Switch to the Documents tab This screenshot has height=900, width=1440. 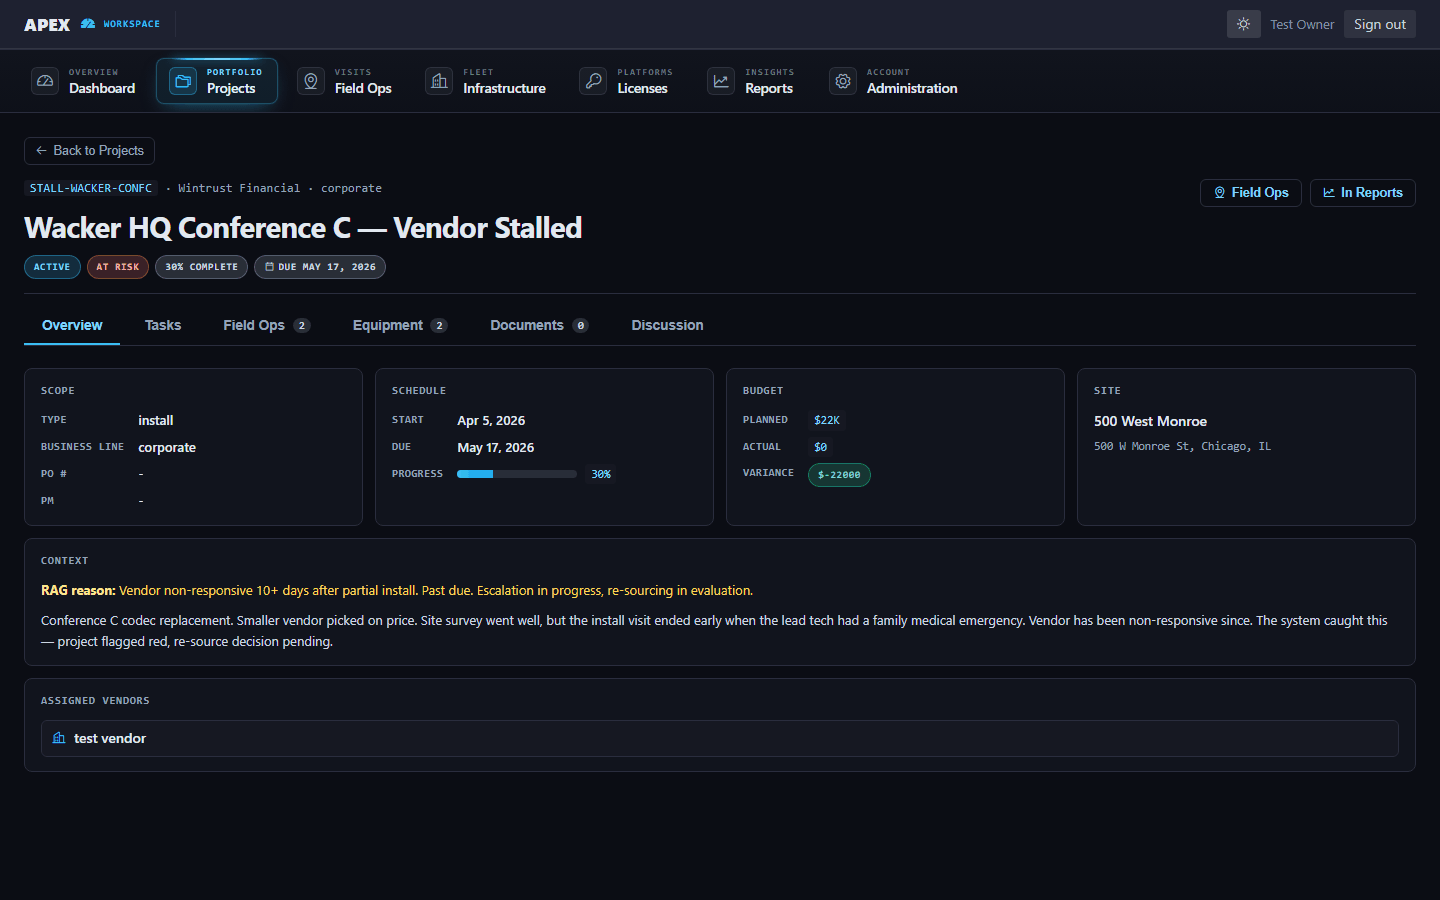tap(539, 326)
